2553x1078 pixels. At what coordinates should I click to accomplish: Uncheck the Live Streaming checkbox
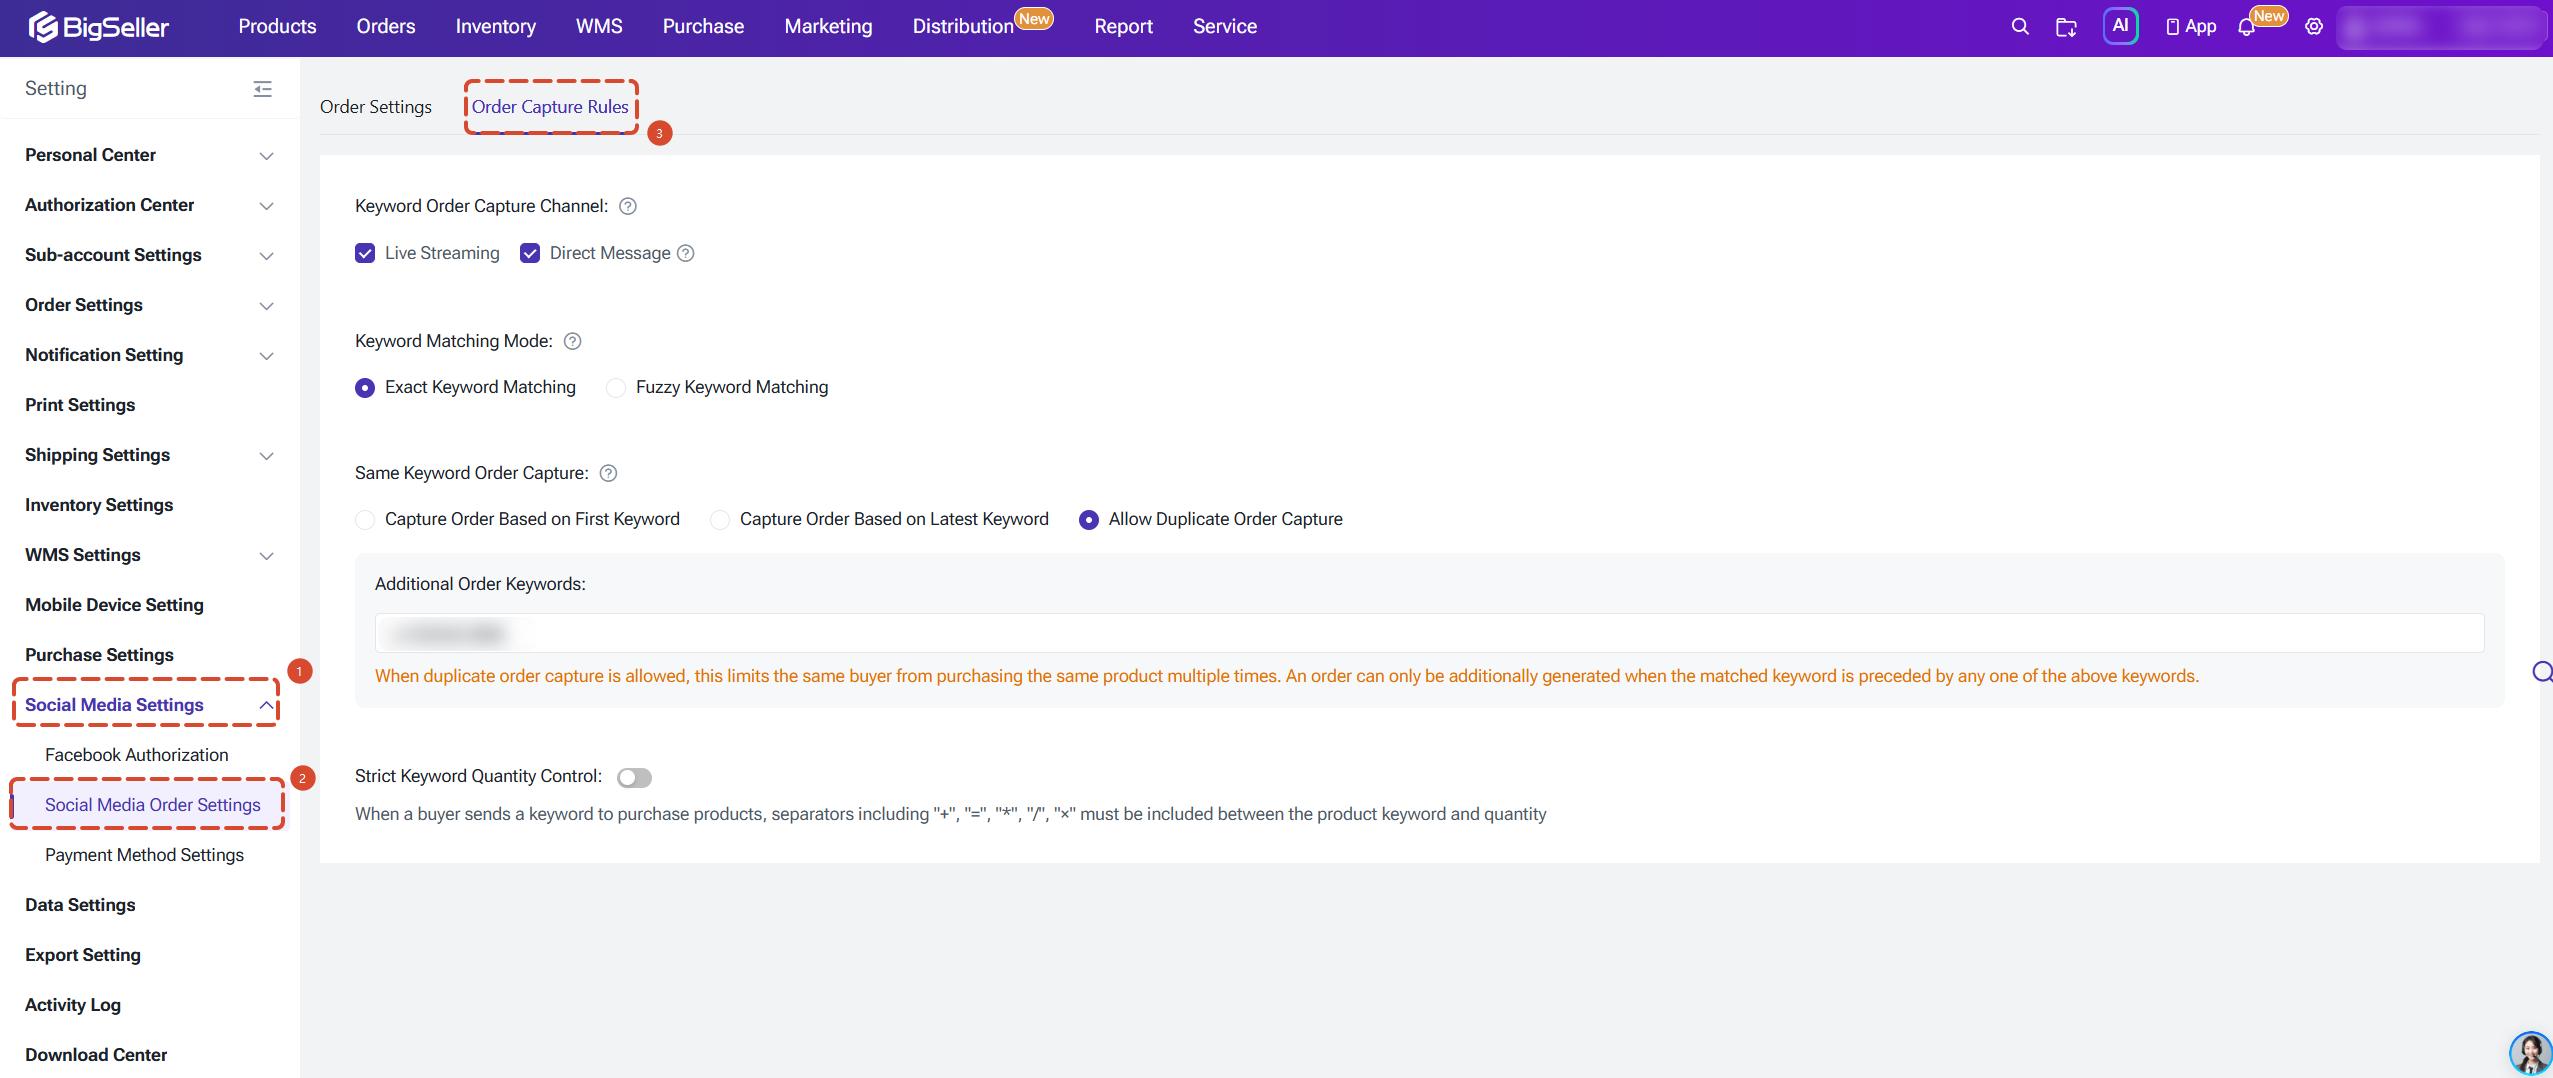point(365,253)
